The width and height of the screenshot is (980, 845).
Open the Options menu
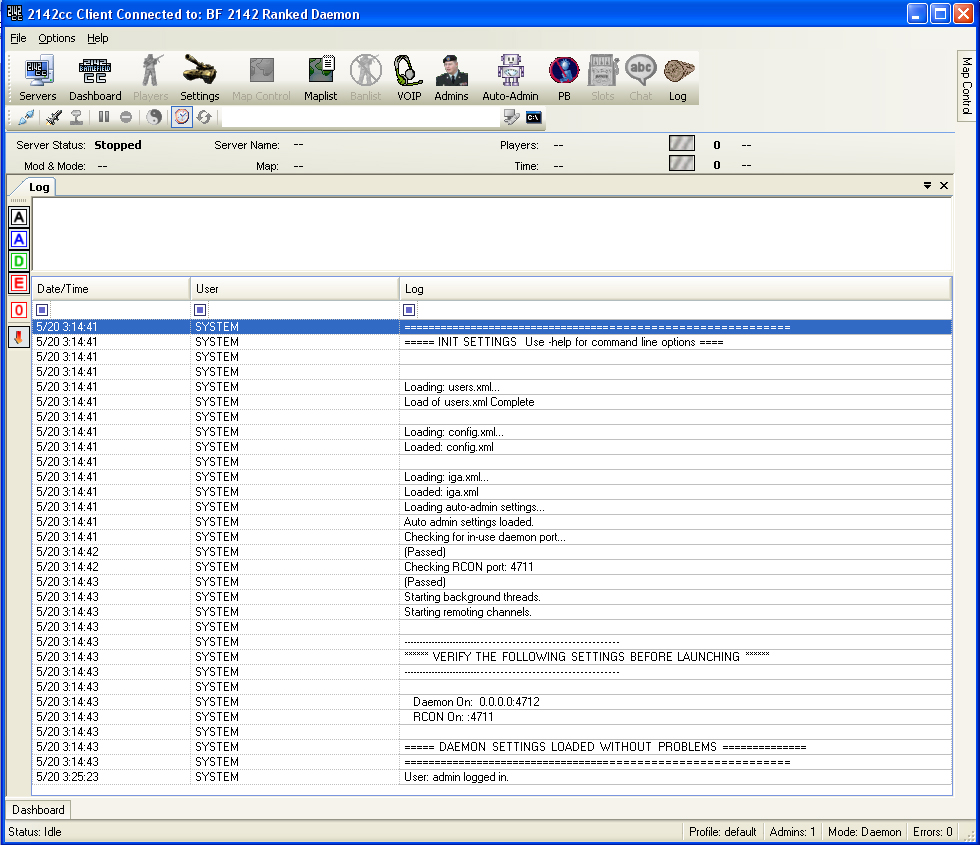(x=57, y=38)
